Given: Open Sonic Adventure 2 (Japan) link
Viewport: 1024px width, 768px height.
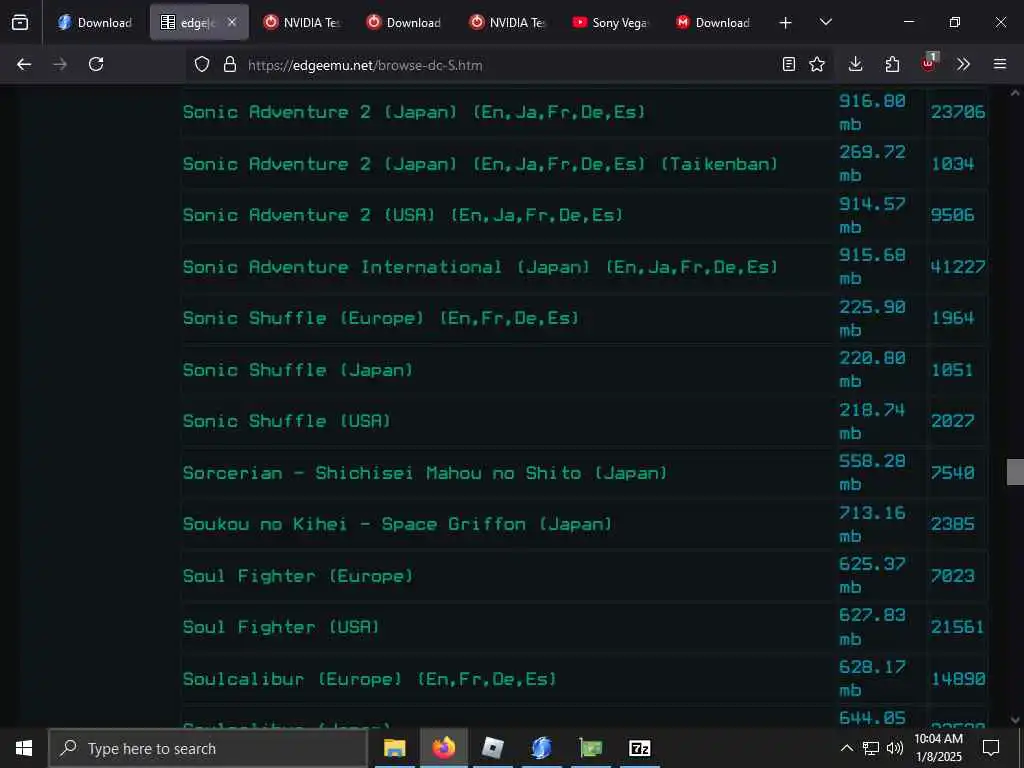Looking at the screenshot, I should click(x=414, y=112).
